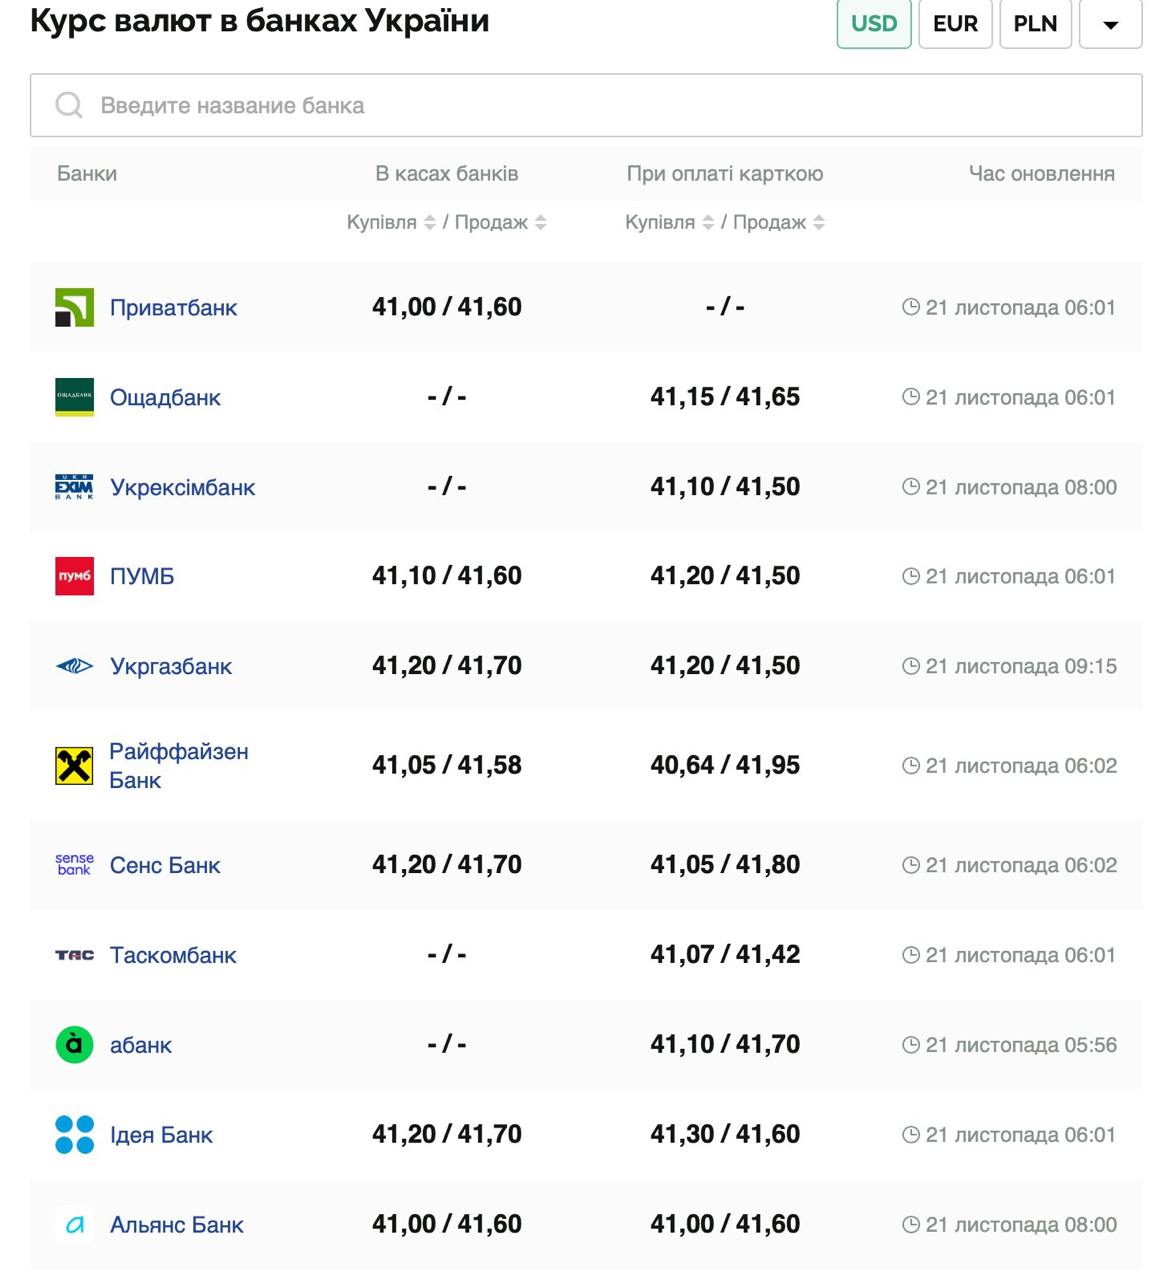Click the При оплаті карткою column header
This screenshot has width=1168, height=1280.
[x=724, y=174]
